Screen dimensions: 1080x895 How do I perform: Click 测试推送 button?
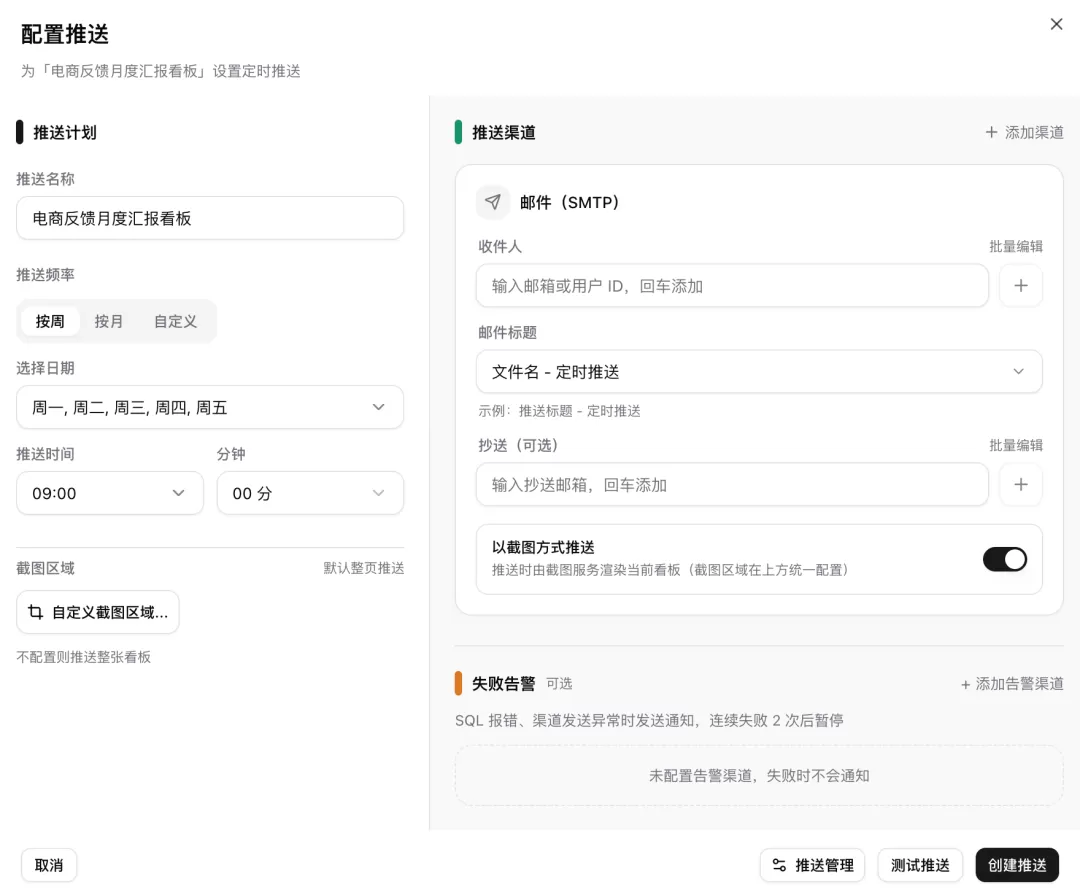920,865
